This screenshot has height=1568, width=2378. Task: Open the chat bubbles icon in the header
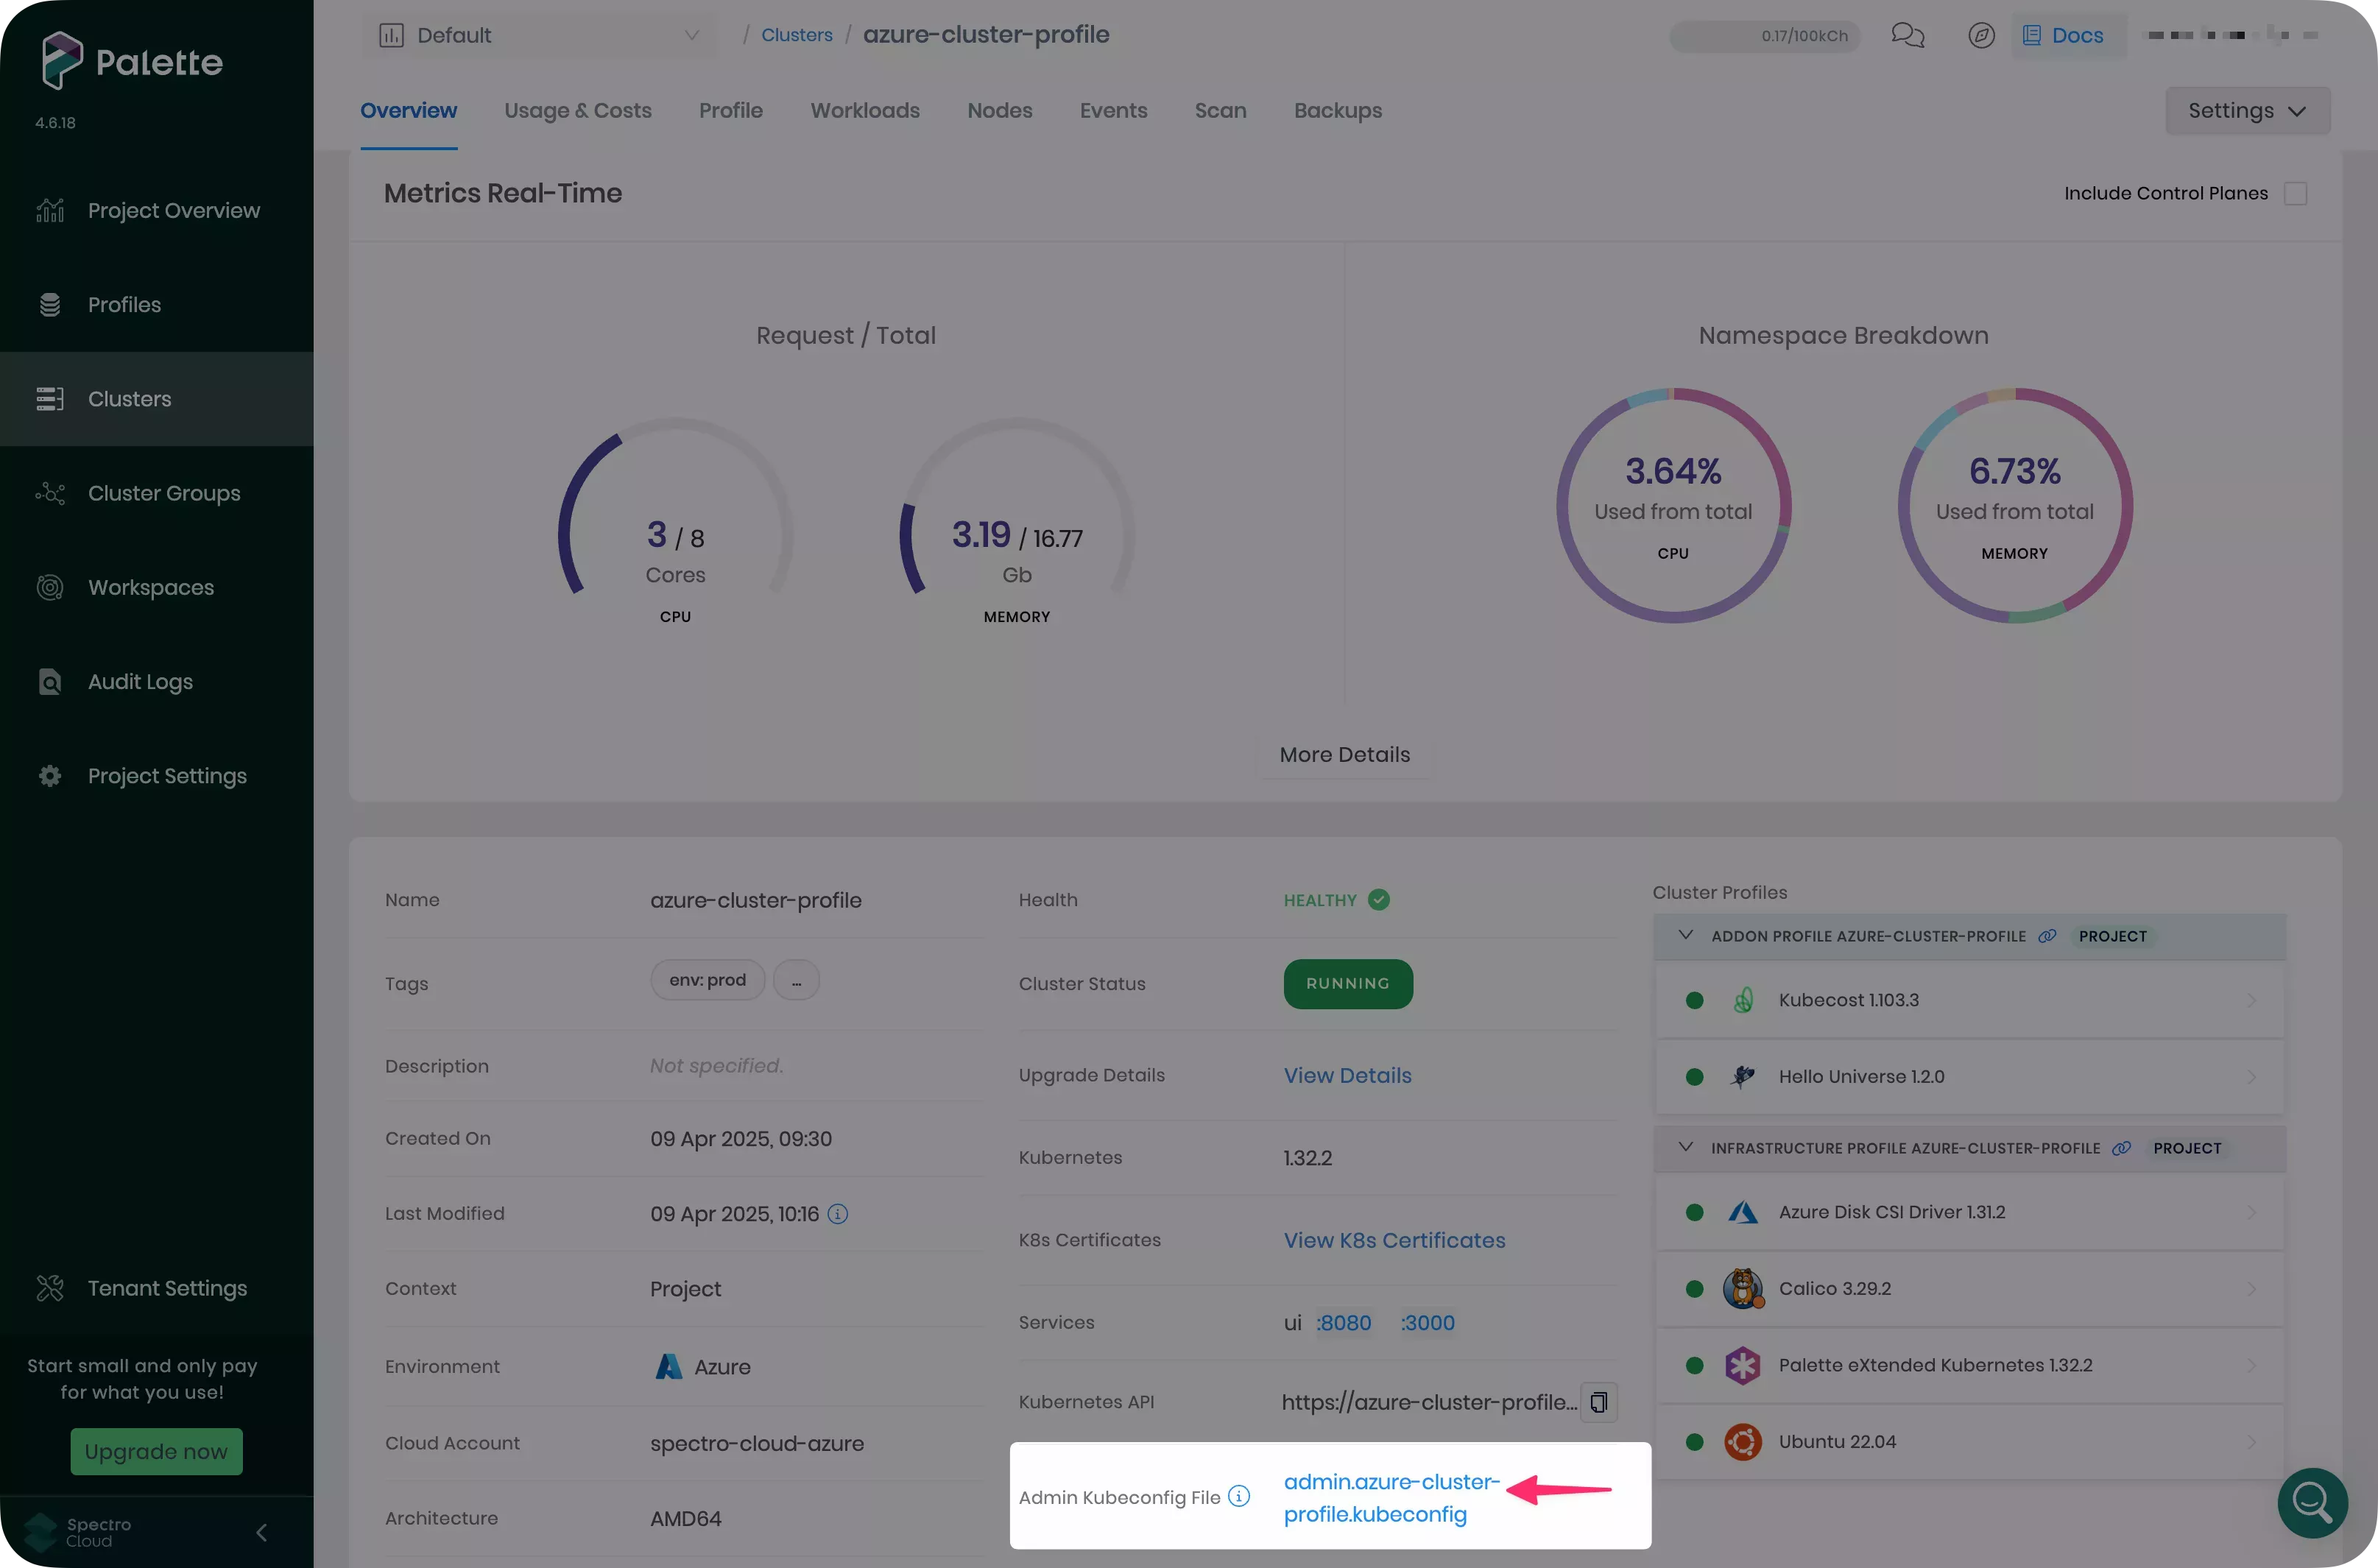pos(1908,35)
